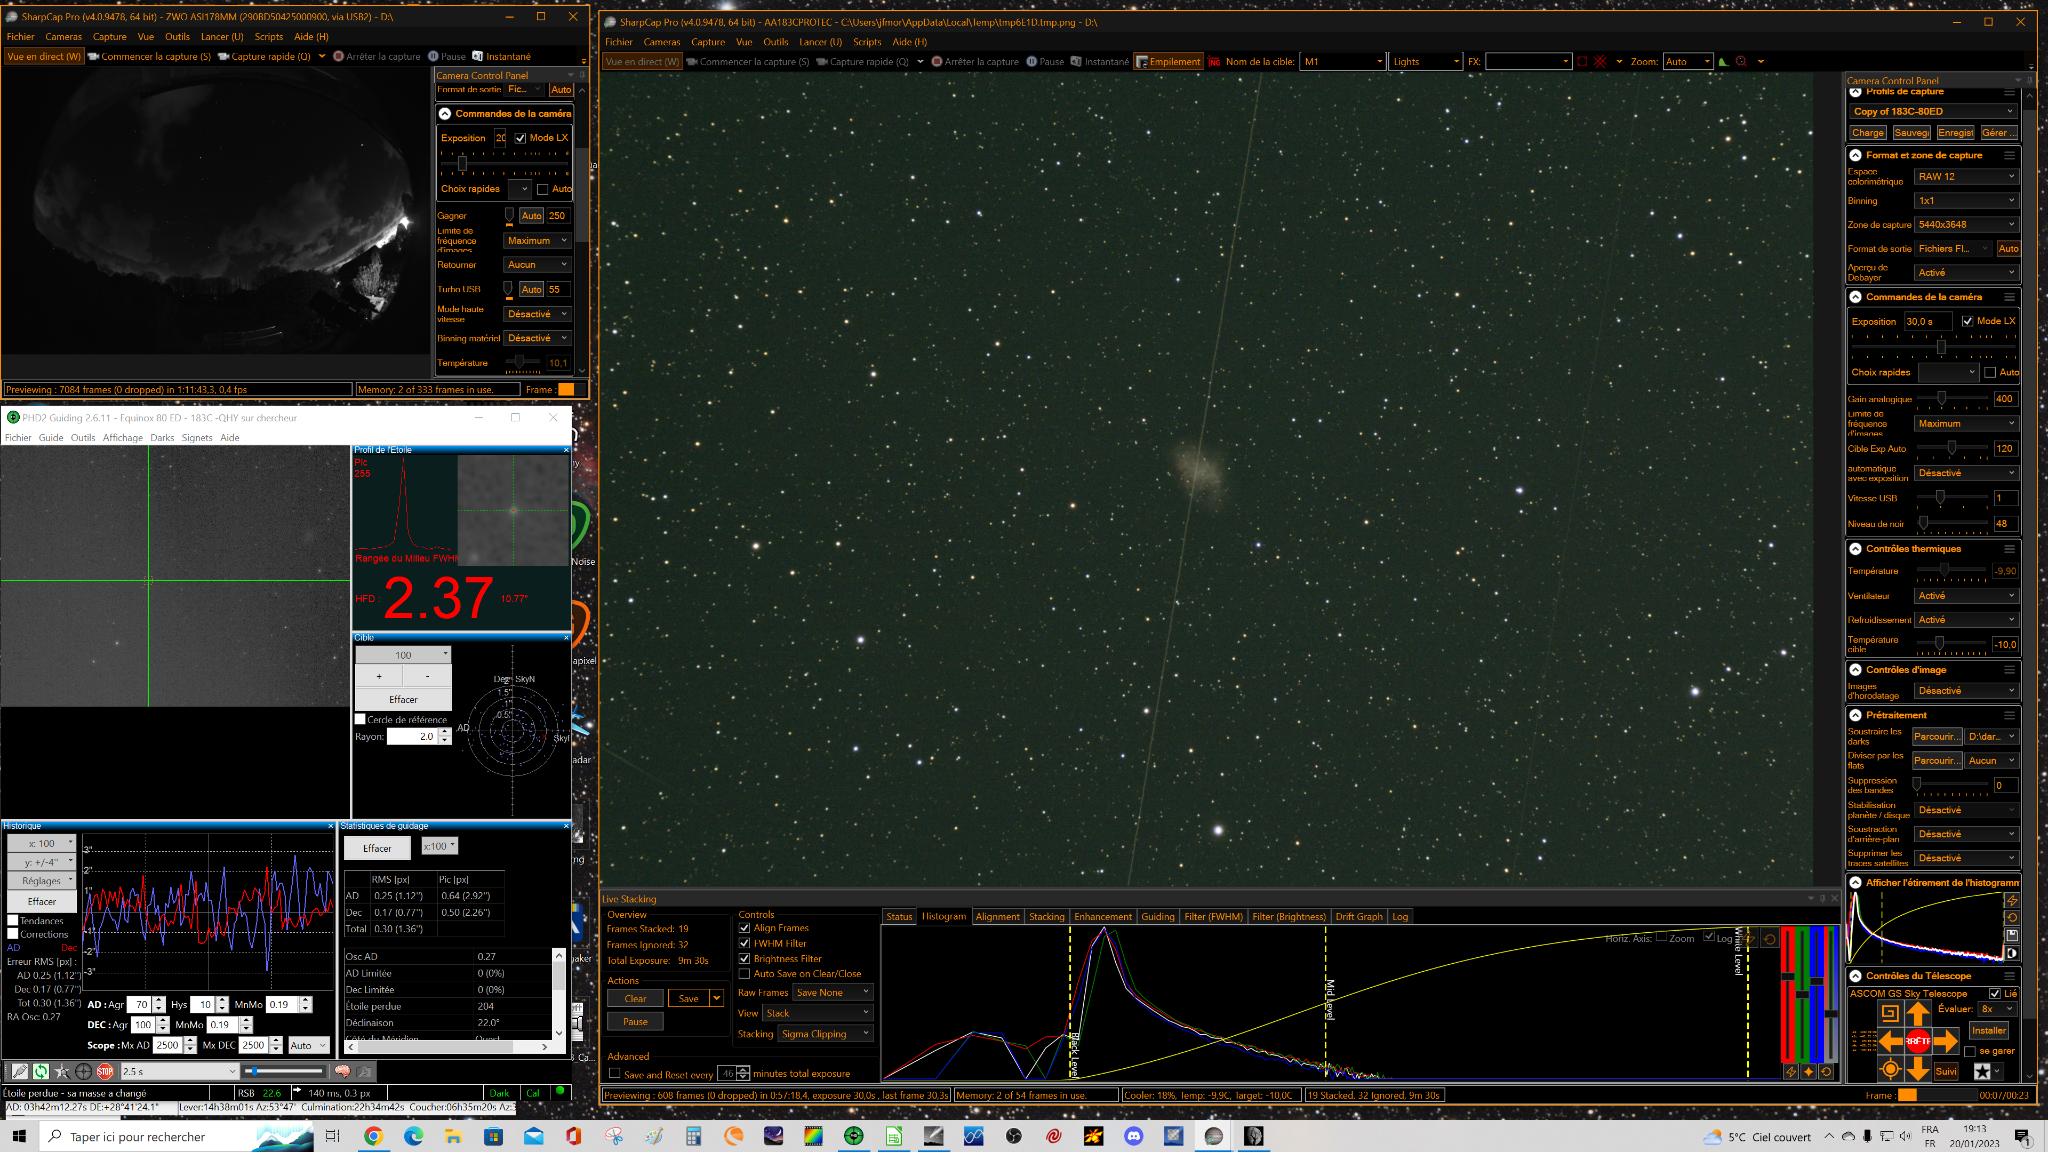
Task: Enable the 'se garer' park checkbox
Action: [x=1970, y=1051]
